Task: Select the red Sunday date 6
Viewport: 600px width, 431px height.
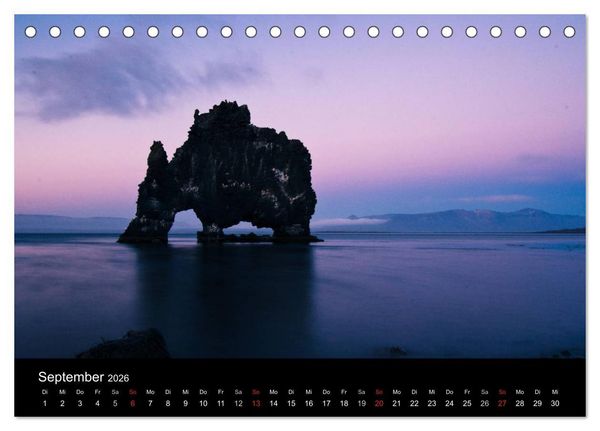Action: [133, 403]
